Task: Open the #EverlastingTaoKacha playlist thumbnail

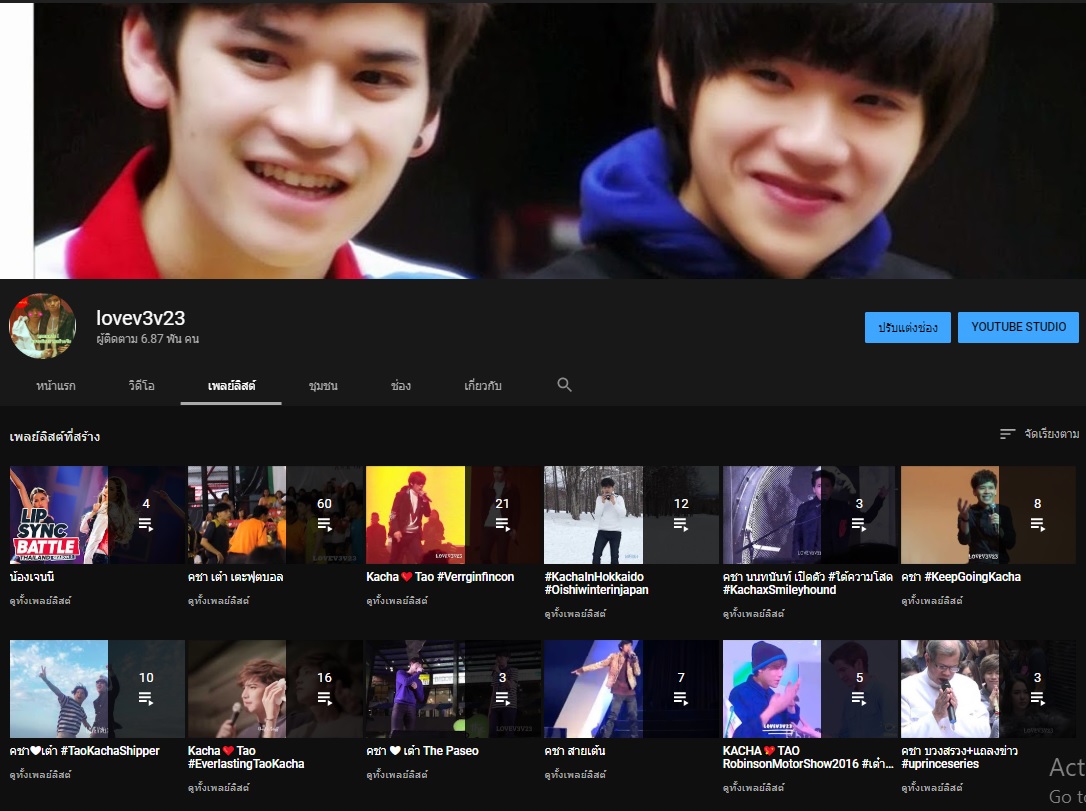Action: tap(276, 689)
